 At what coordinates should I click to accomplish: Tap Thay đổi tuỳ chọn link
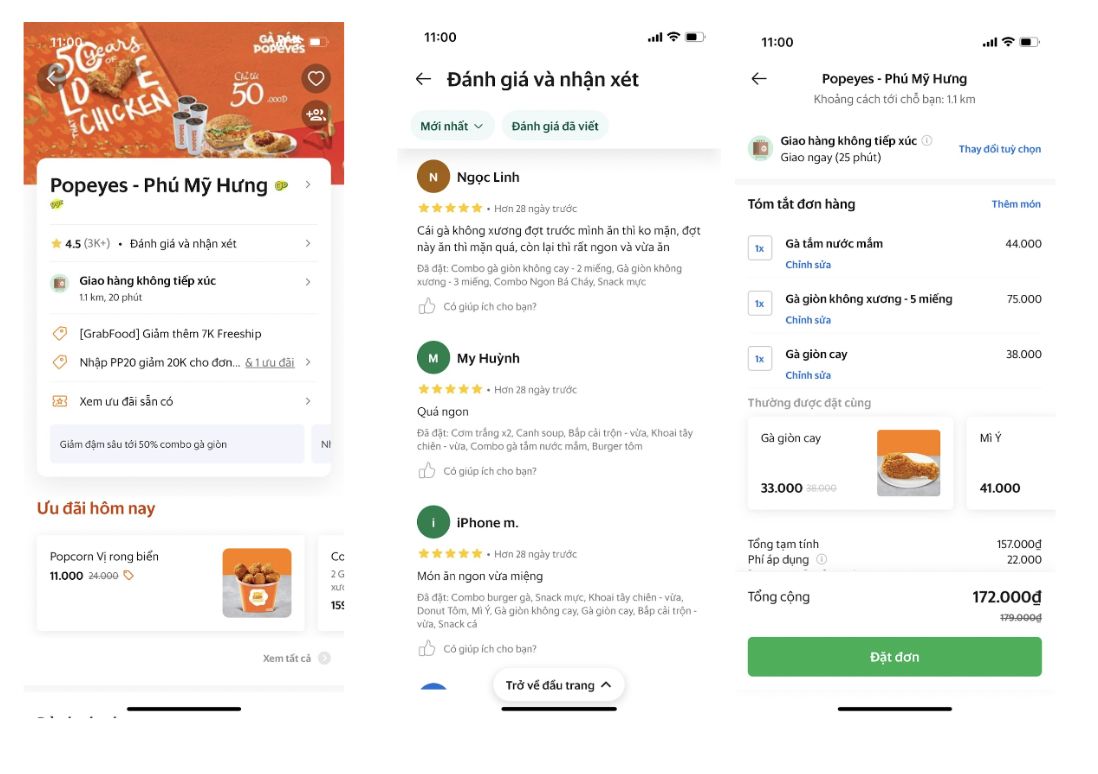[999, 148]
